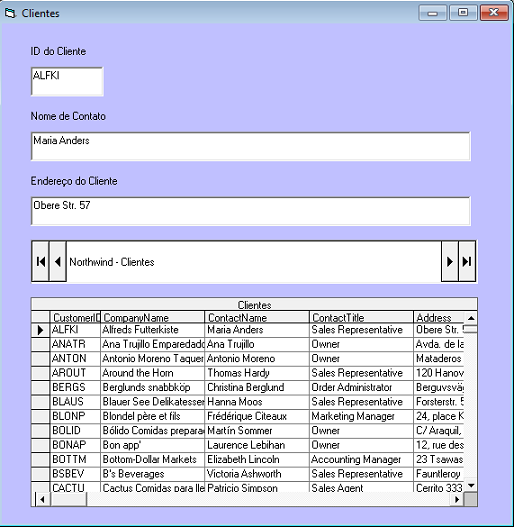514x527 pixels.
Task: Click company Bon app' cell
Action: point(152,445)
